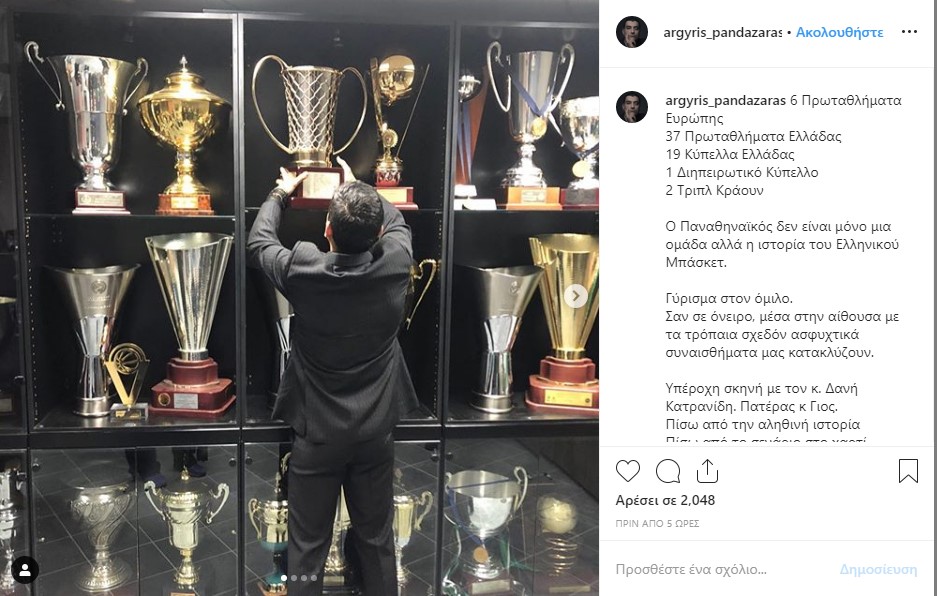This screenshot has width=937, height=596.
Task: Jump to second carousel indicator dot
Action: (x=294, y=578)
